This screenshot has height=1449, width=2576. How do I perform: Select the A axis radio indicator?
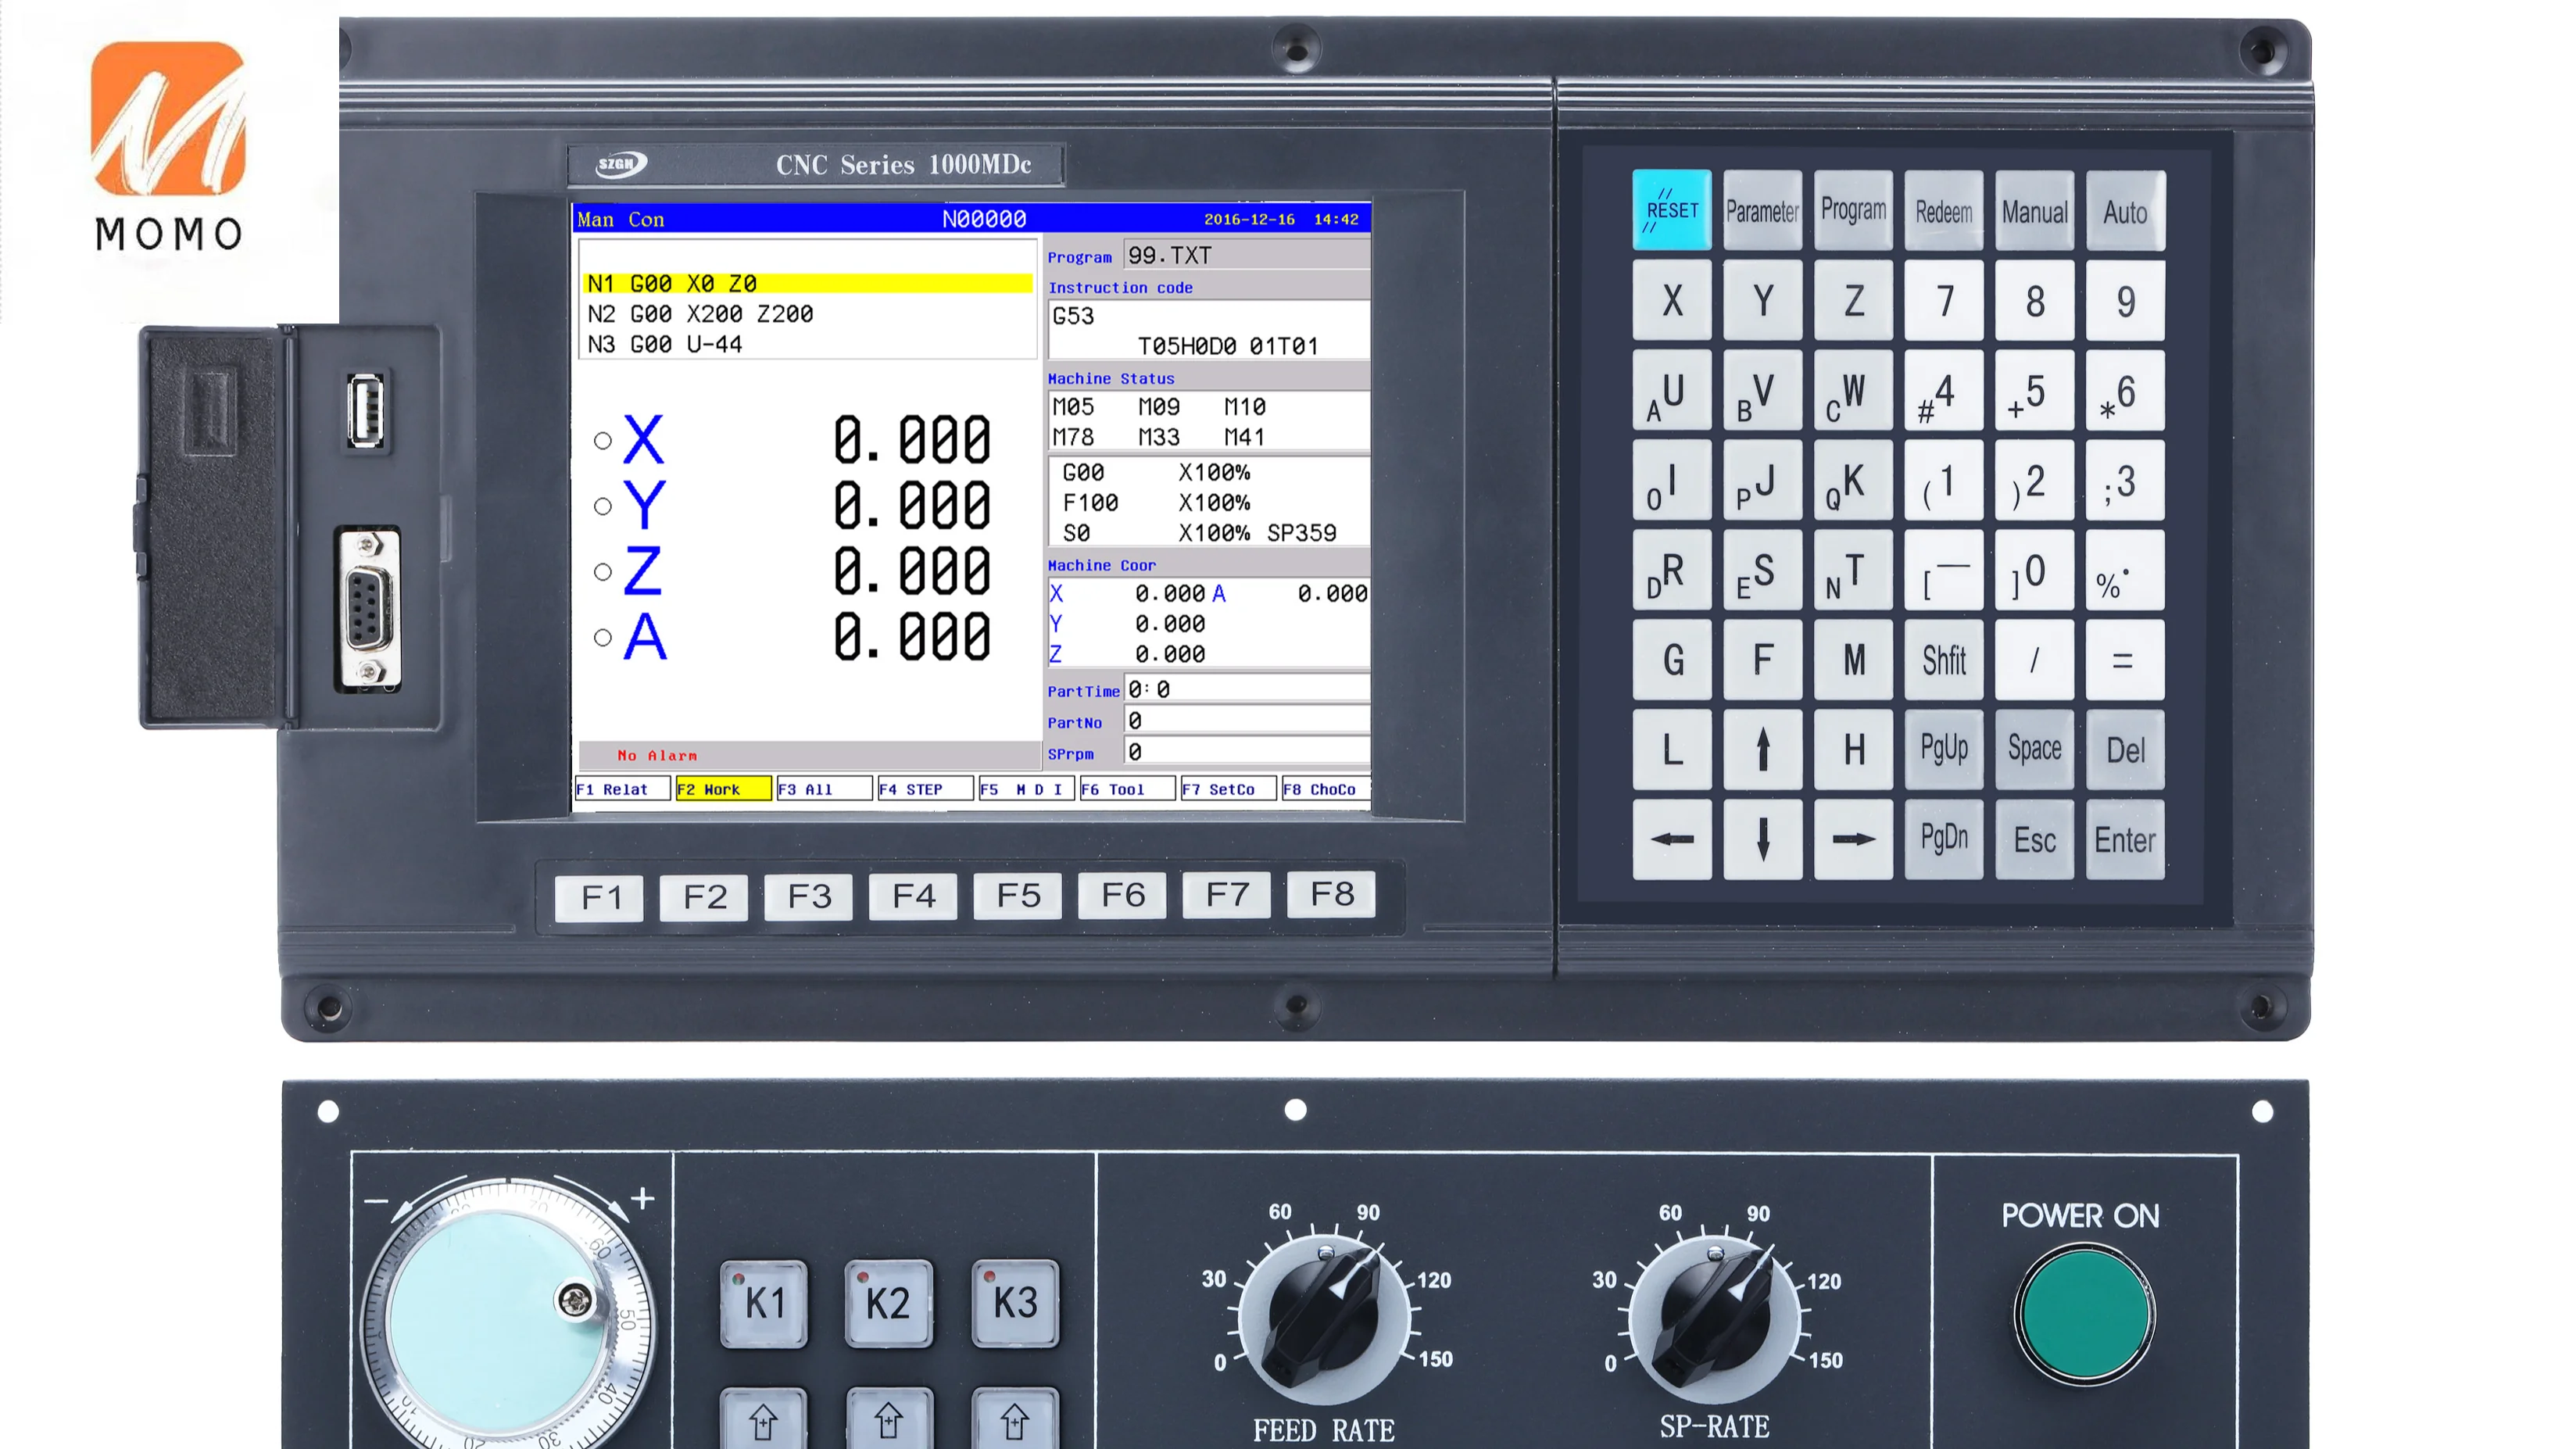pos(602,637)
